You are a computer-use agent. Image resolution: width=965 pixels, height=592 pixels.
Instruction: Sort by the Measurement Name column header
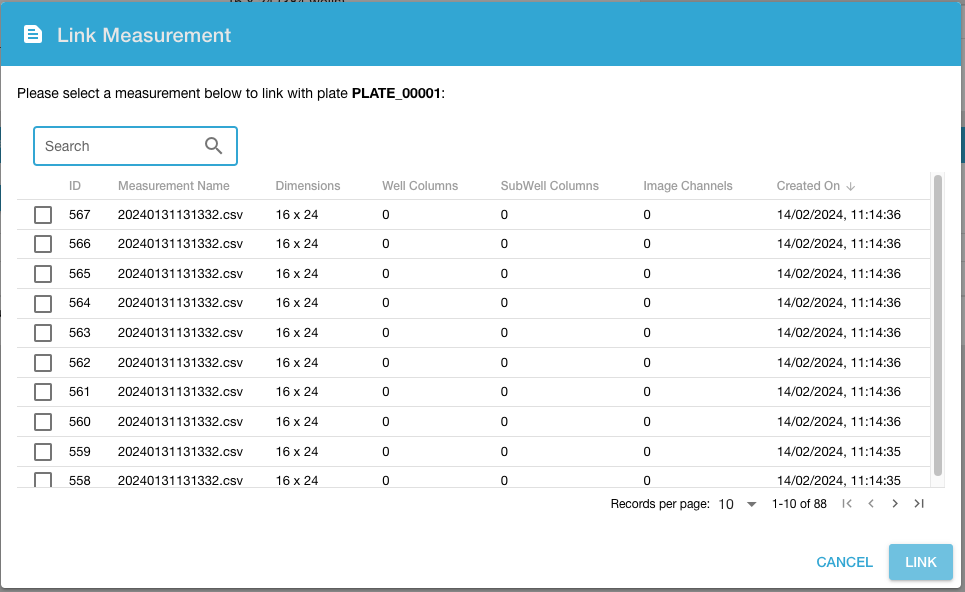[173, 186]
